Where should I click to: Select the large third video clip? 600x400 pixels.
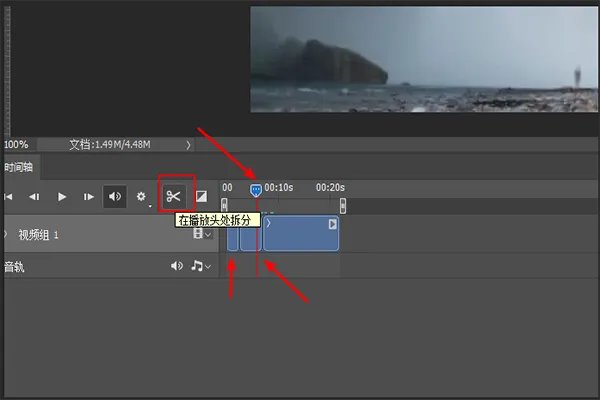pos(300,234)
